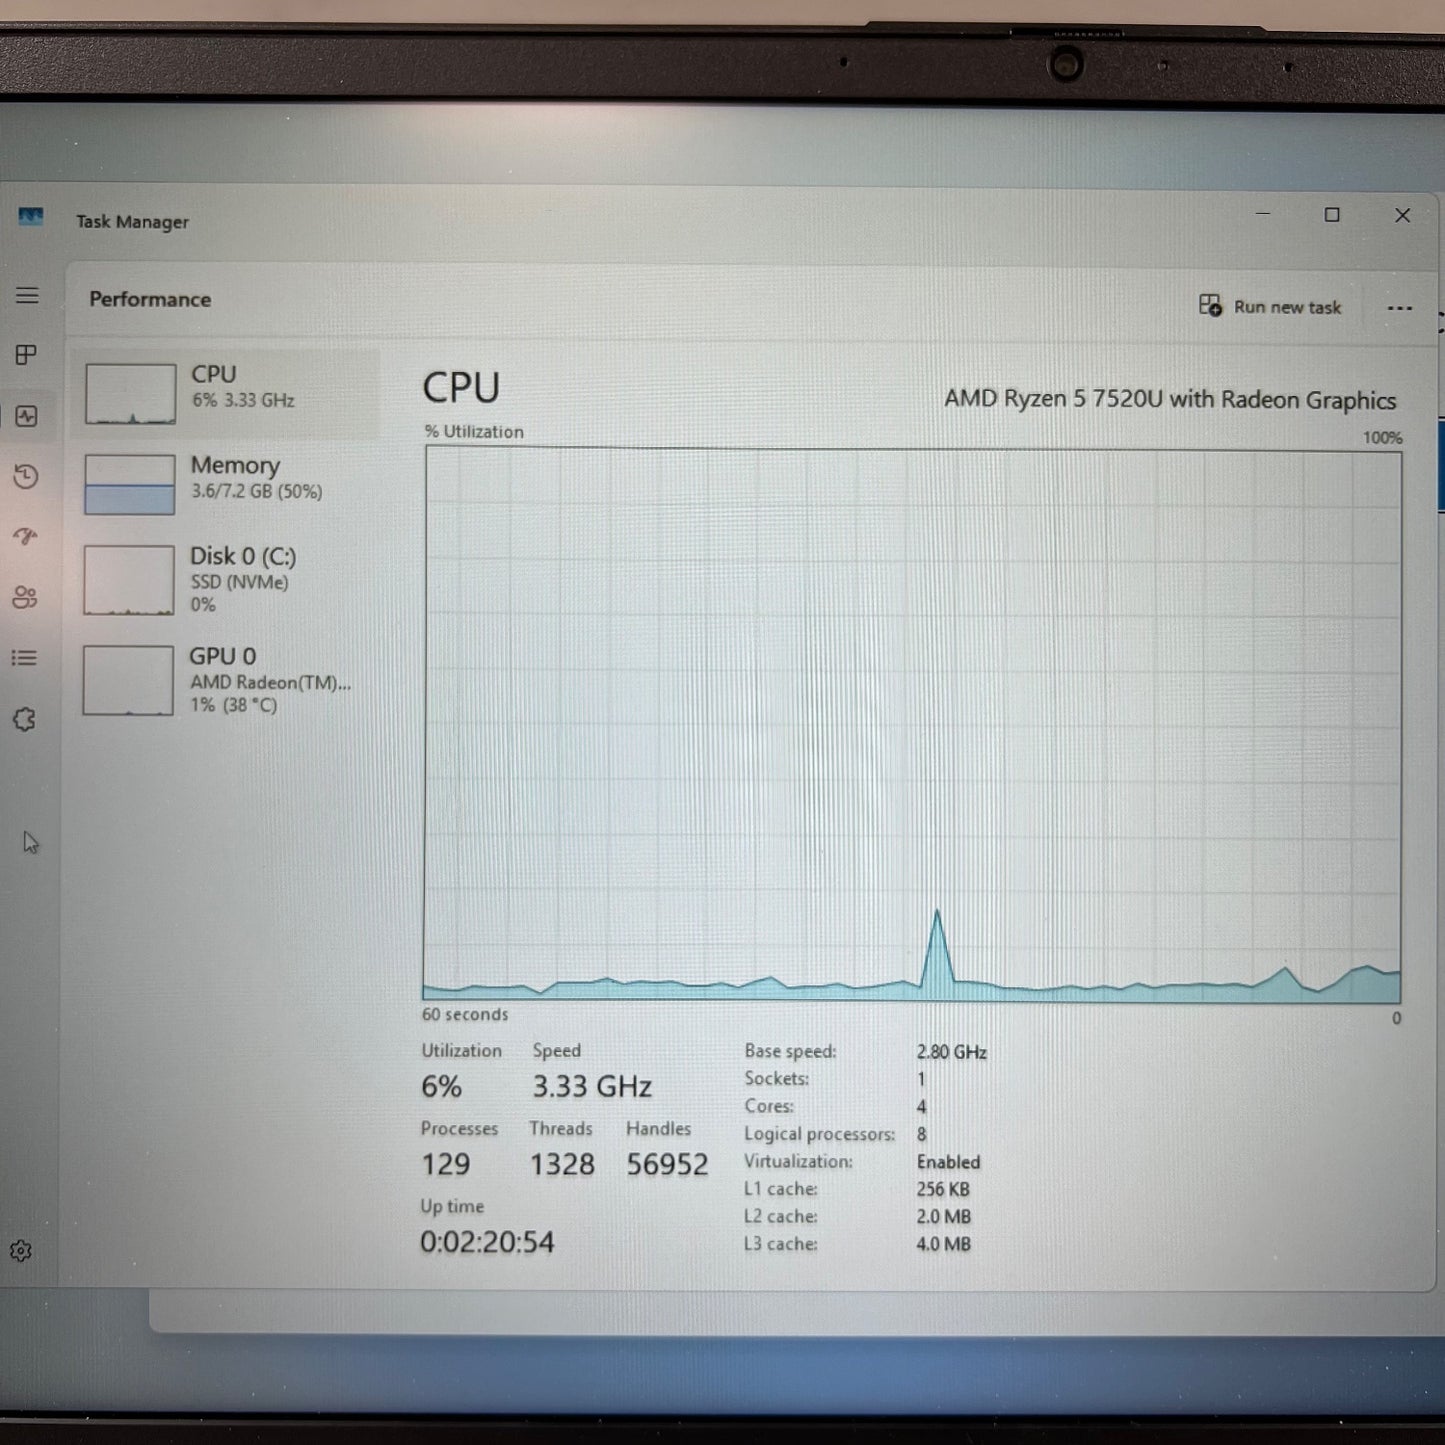Maximize the Task Manager window
The image size is (1445, 1445).
pyautogui.click(x=1332, y=215)
